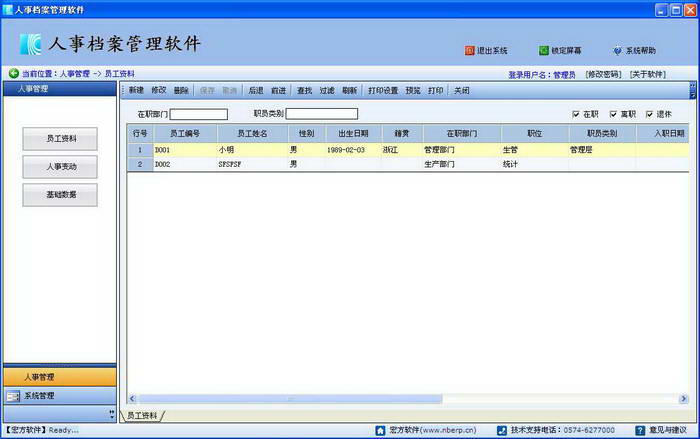
Task: Toggle the 在职 checkbox
Action: [576, 114]
